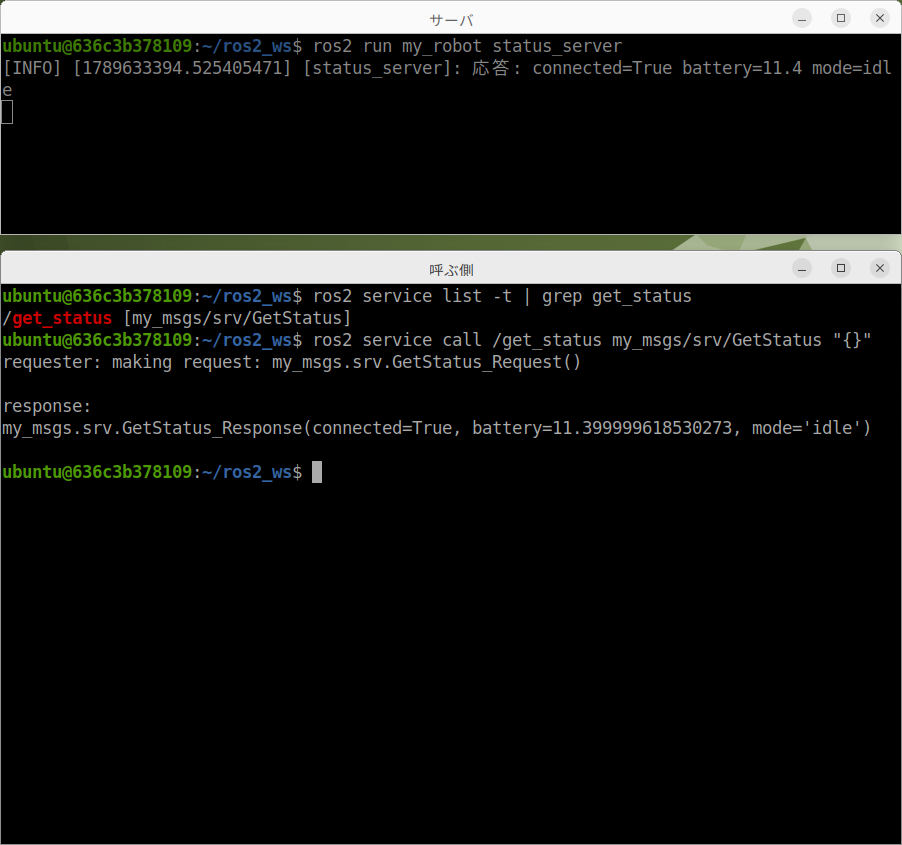This screenshot has width=902, height=845.
Task: Click '[my_msgs/srv/GetStatus]' service type output
Action: pyautogui.click(x=236, y=318)
